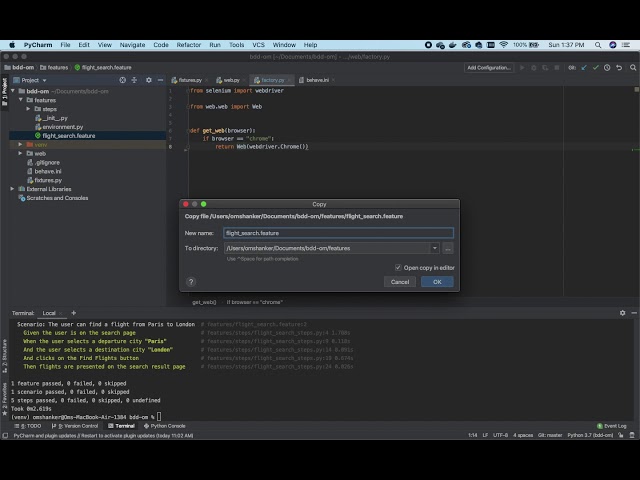Image resolution: width=640 pixels, height=480 pixels.
Task: Click the Revert undo arrow icon
Action: click(619, 68)
